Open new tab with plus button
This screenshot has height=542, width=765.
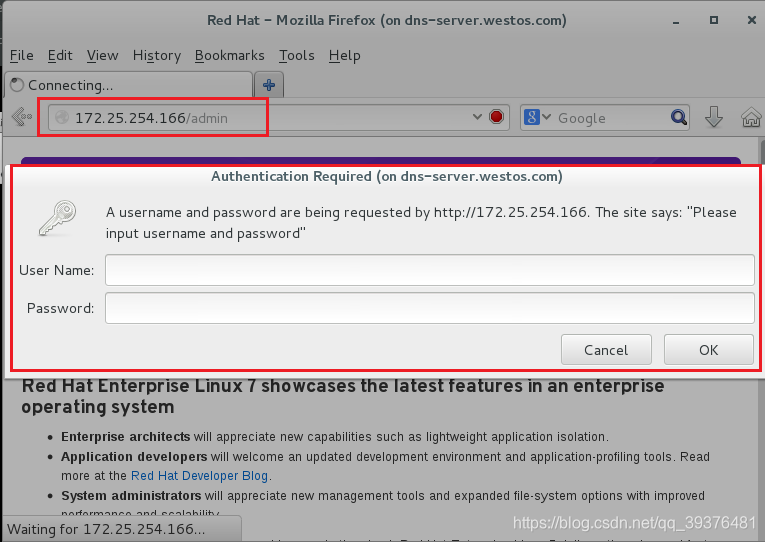tap(269, 85)
